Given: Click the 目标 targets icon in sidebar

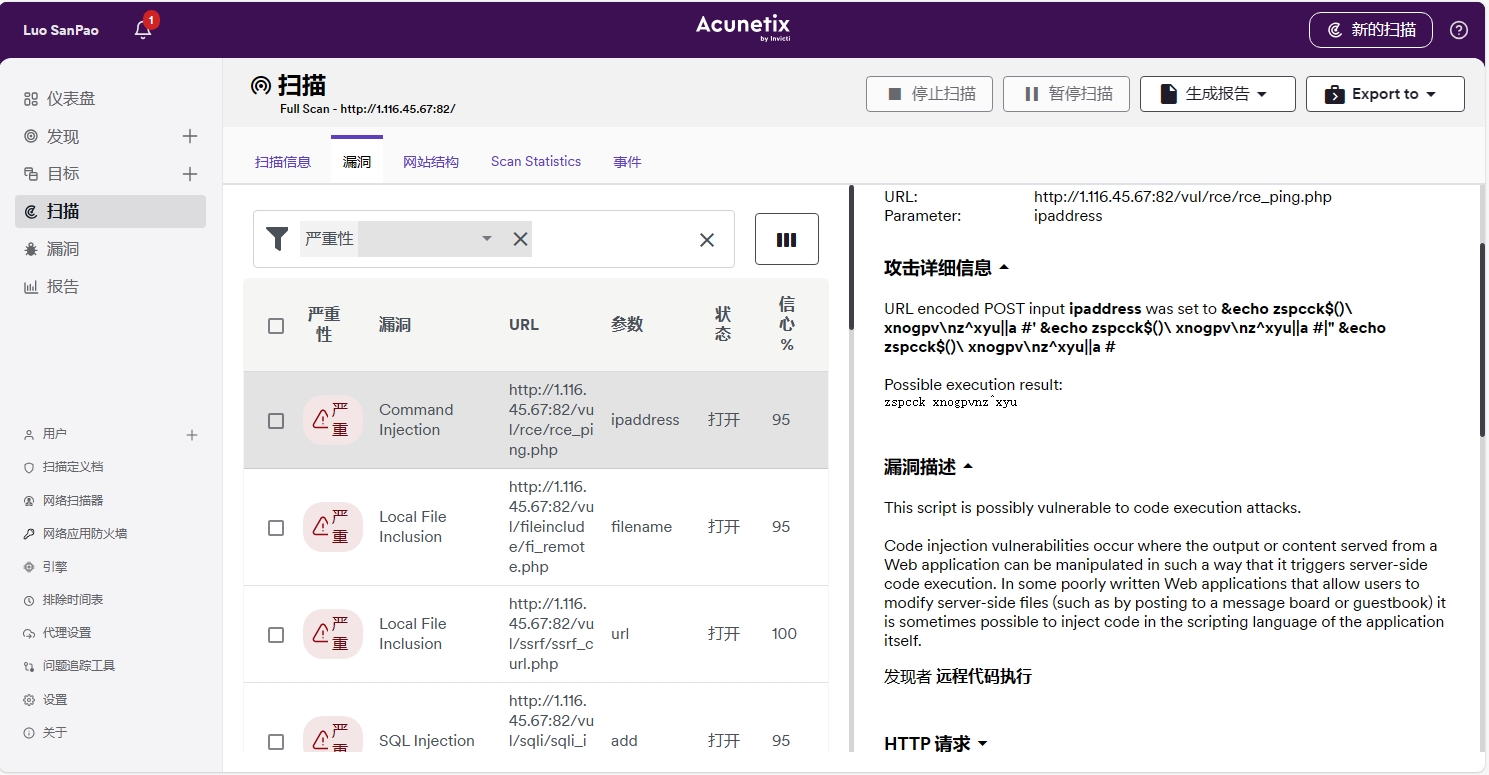Looking at the screenshot, I should (31, 174).
